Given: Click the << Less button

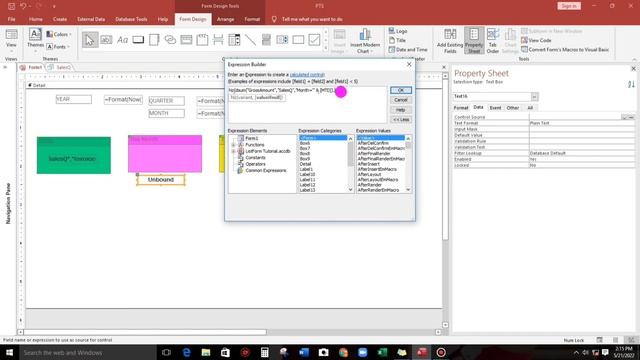Looking at the screenshot, I should tap(400, 120).
